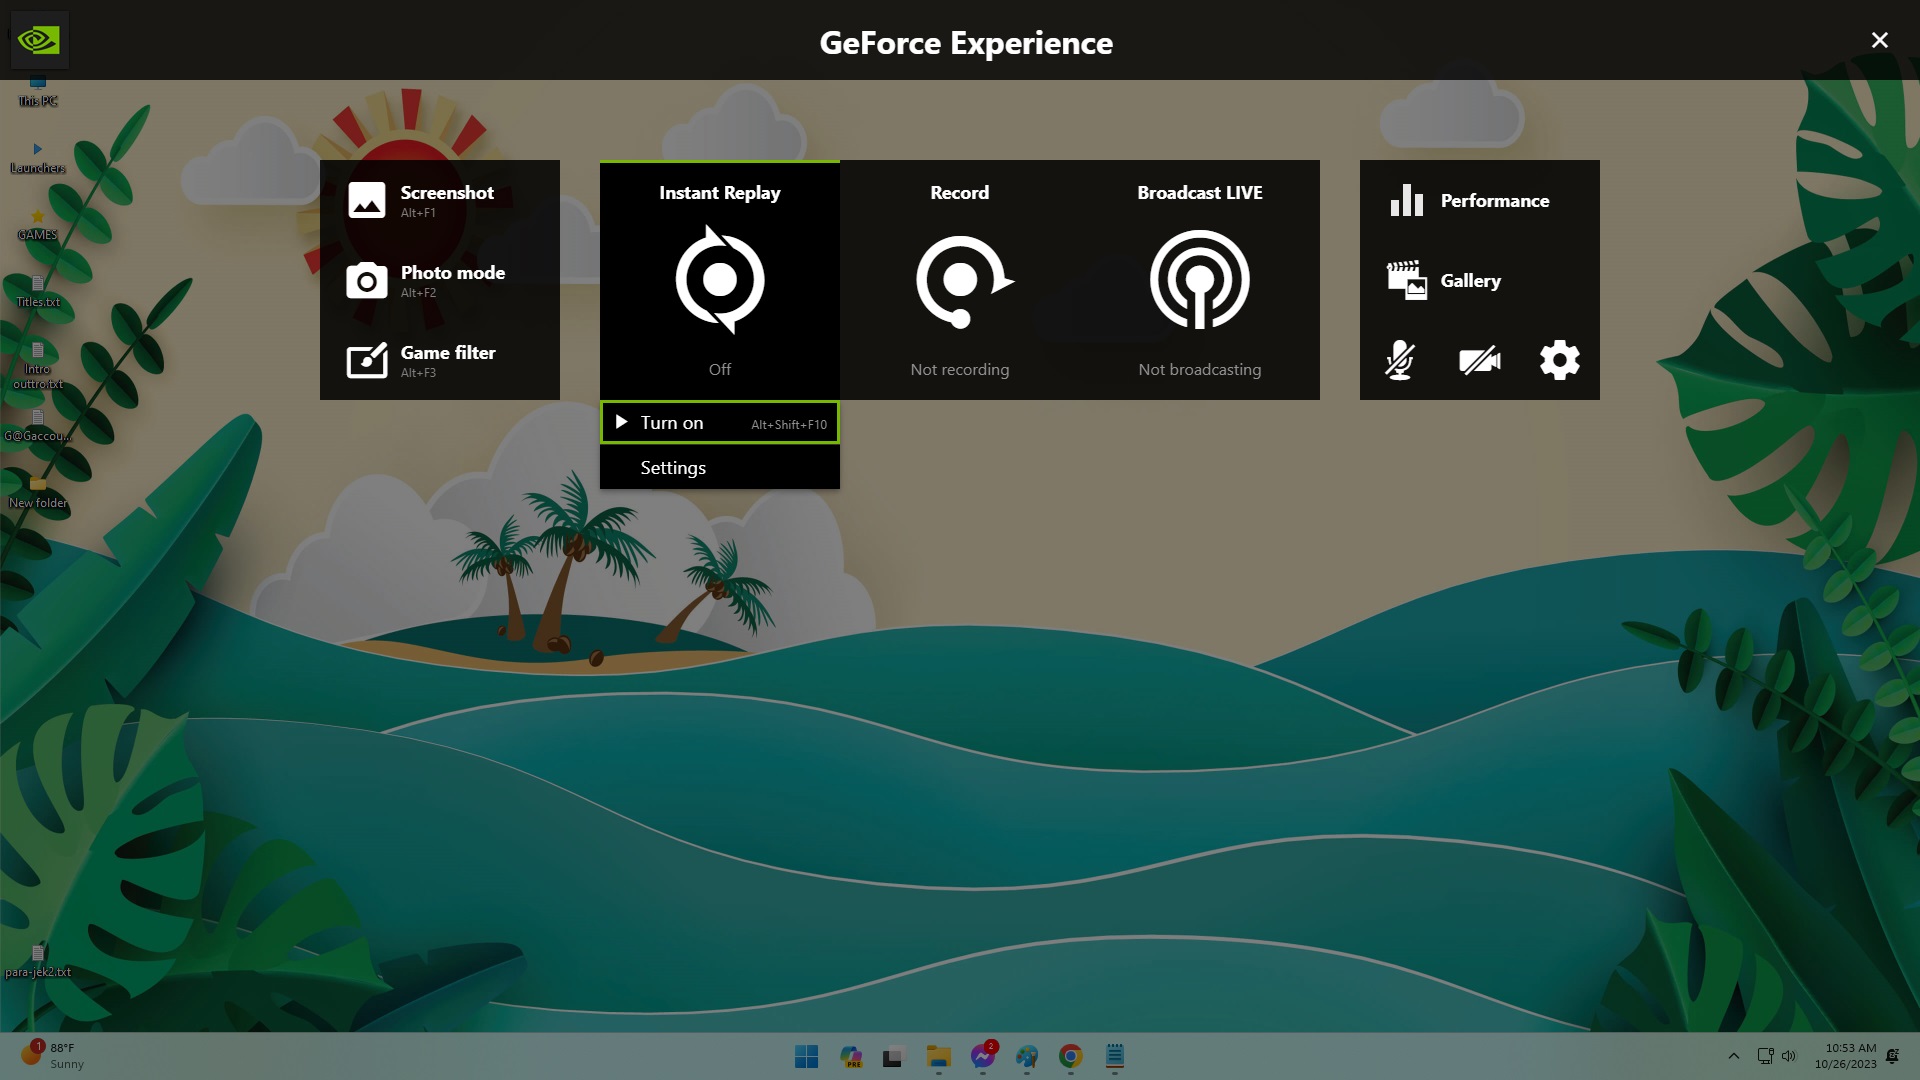Image resolution: width=1920 pixels, height=1080 pixels.
Task: Select para-jek2.txt desktop file
Action: tap(38, 962)
